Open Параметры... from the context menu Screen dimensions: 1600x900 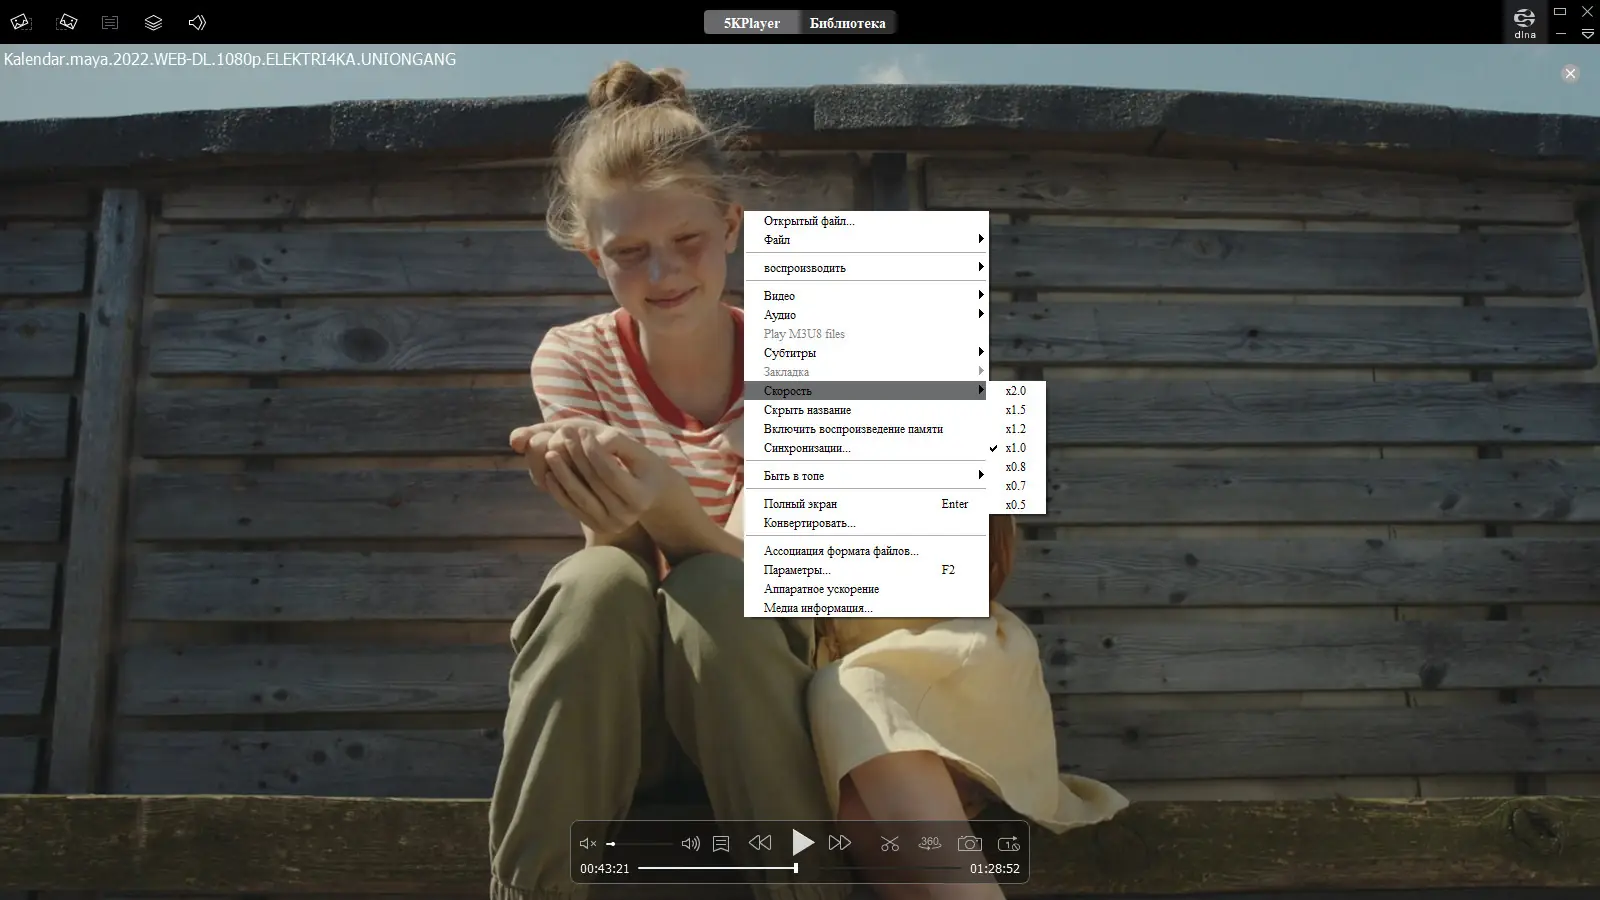pyautogui.click(x=866, y=570)
